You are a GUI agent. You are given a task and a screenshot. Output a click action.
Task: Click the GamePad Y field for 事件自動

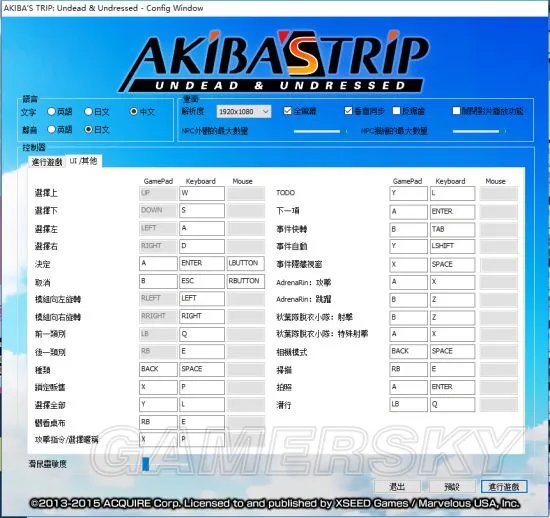(408, 246)
